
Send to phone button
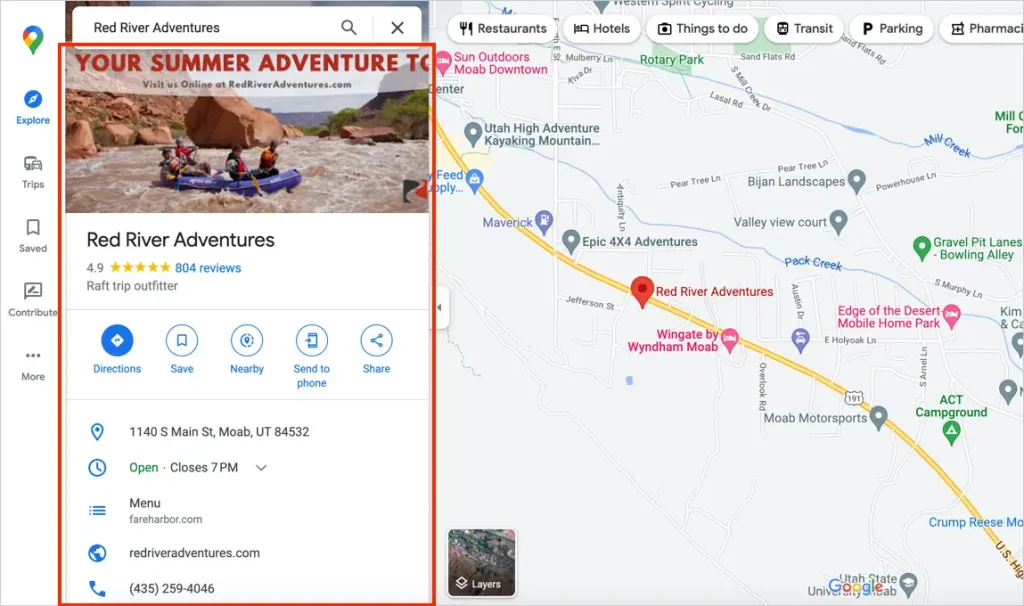click(312, 357)
